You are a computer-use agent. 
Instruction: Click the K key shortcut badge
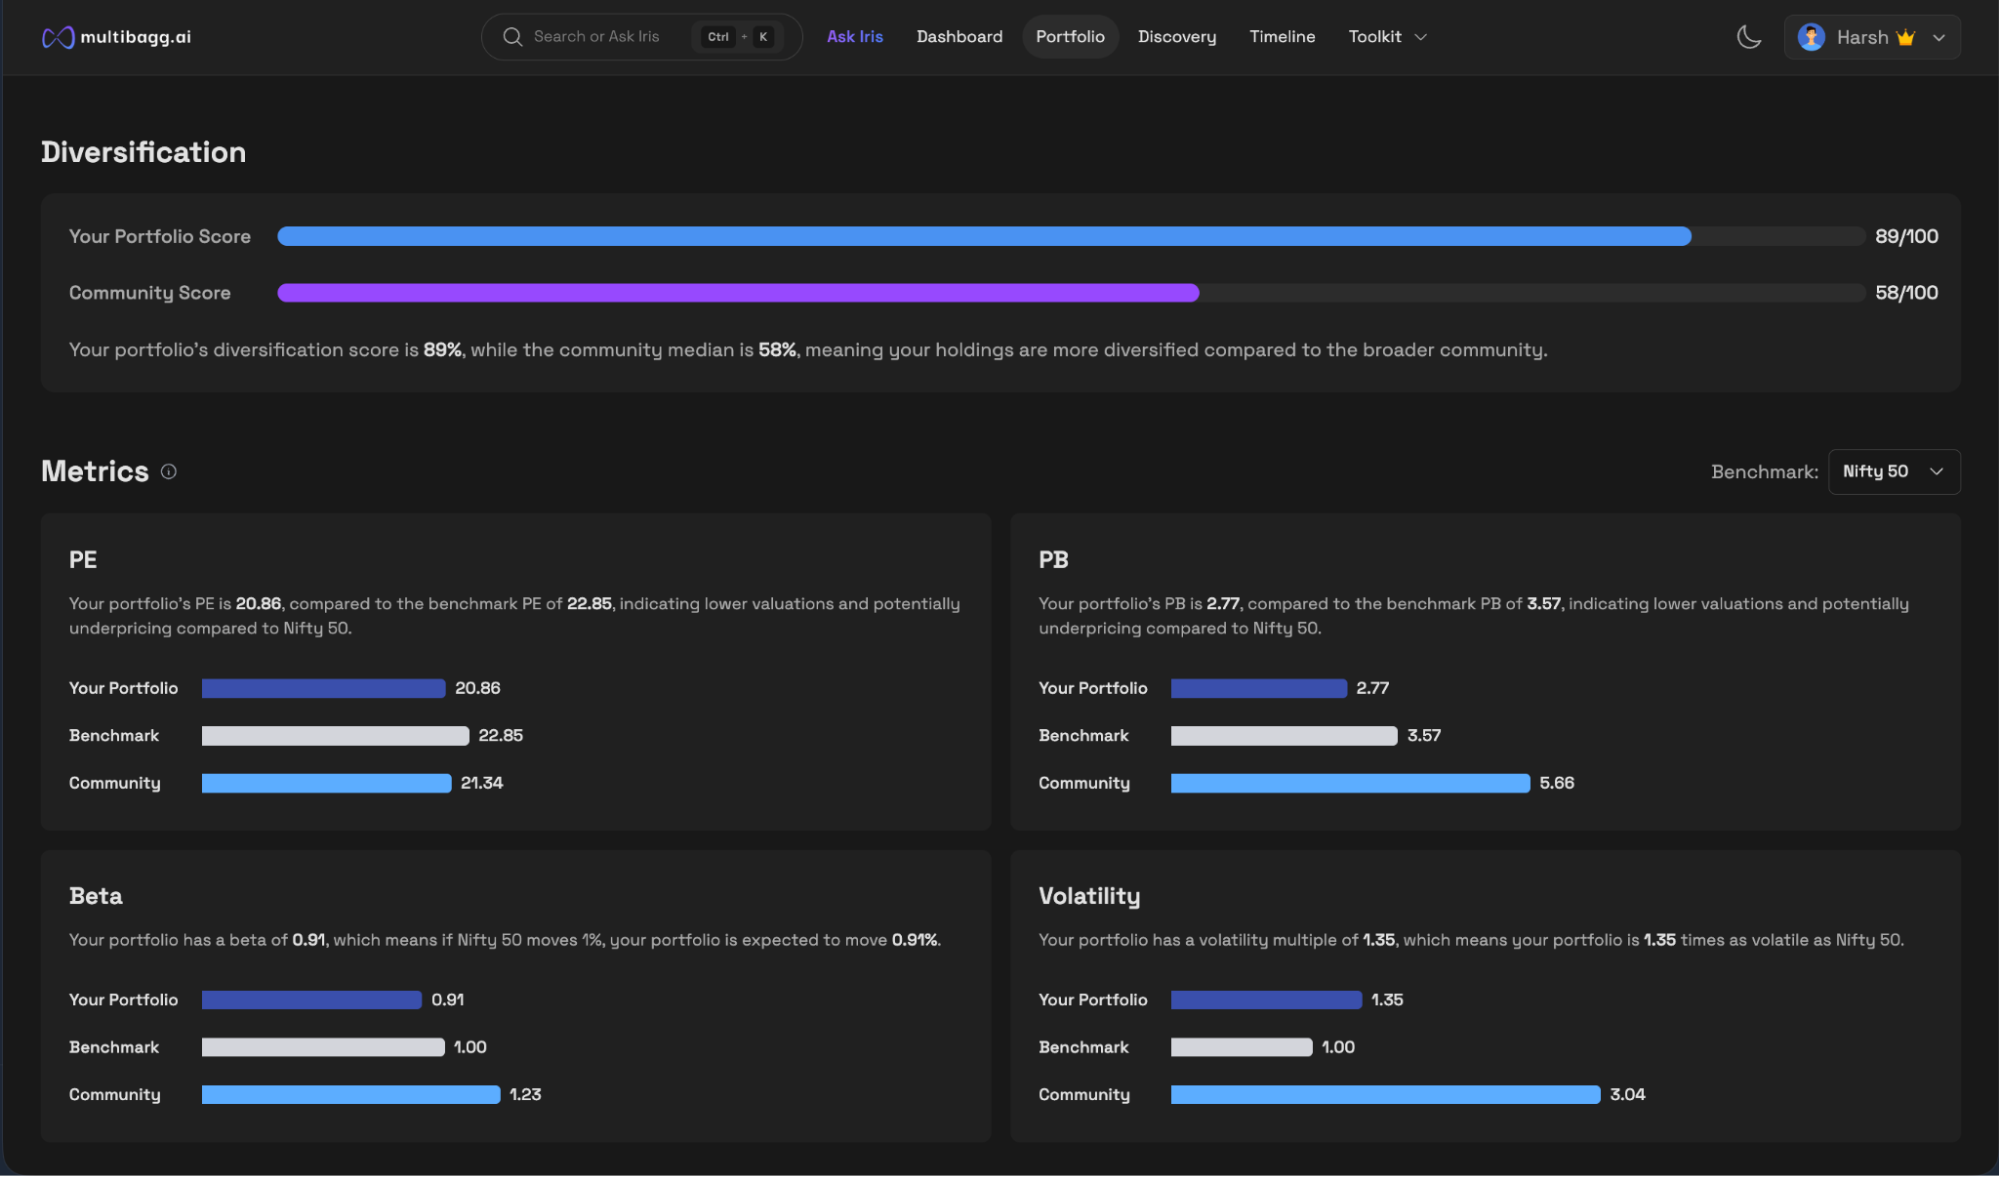click(x=763, y=37)
